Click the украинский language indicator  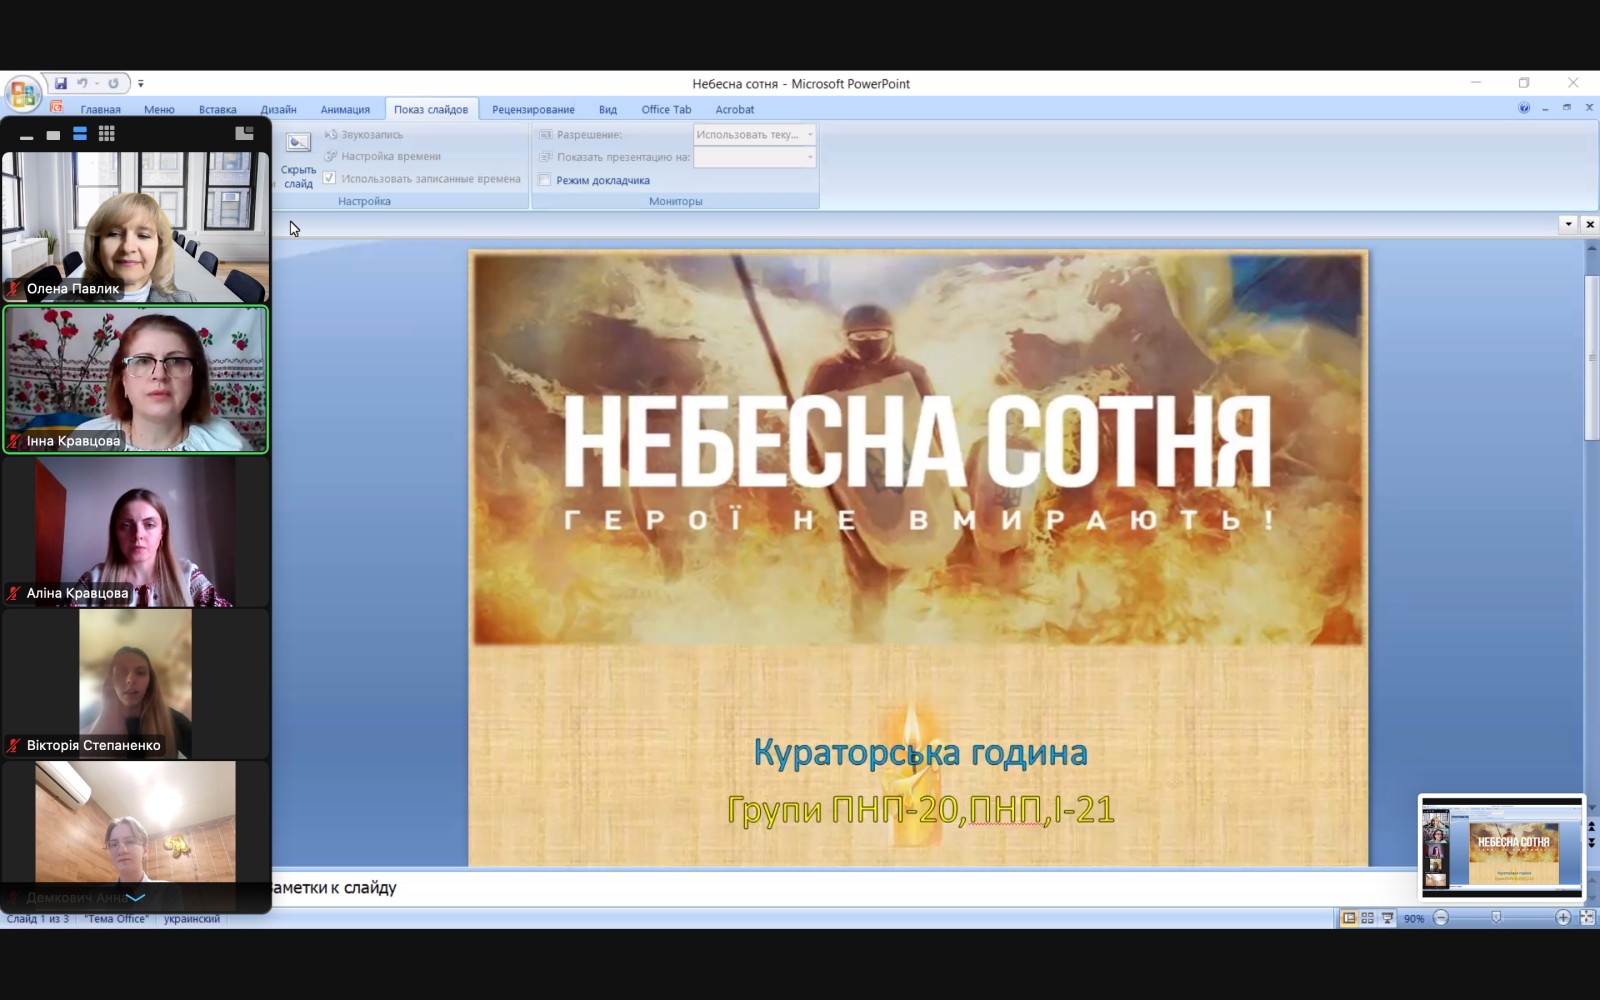[x=192, y=918]
